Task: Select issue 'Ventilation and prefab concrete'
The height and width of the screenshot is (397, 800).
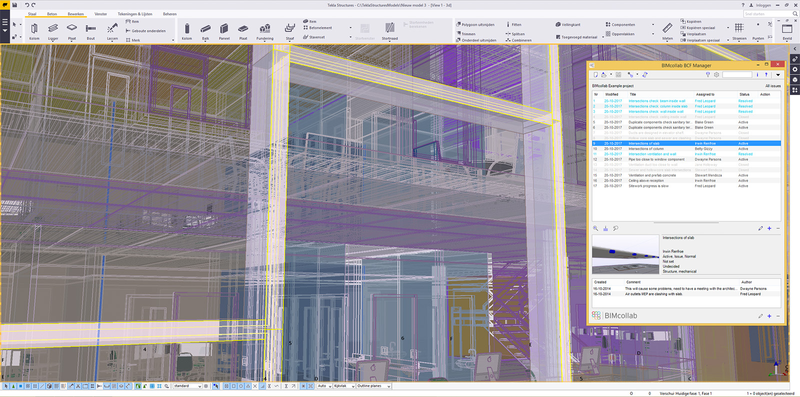Action: click(686, 175)
